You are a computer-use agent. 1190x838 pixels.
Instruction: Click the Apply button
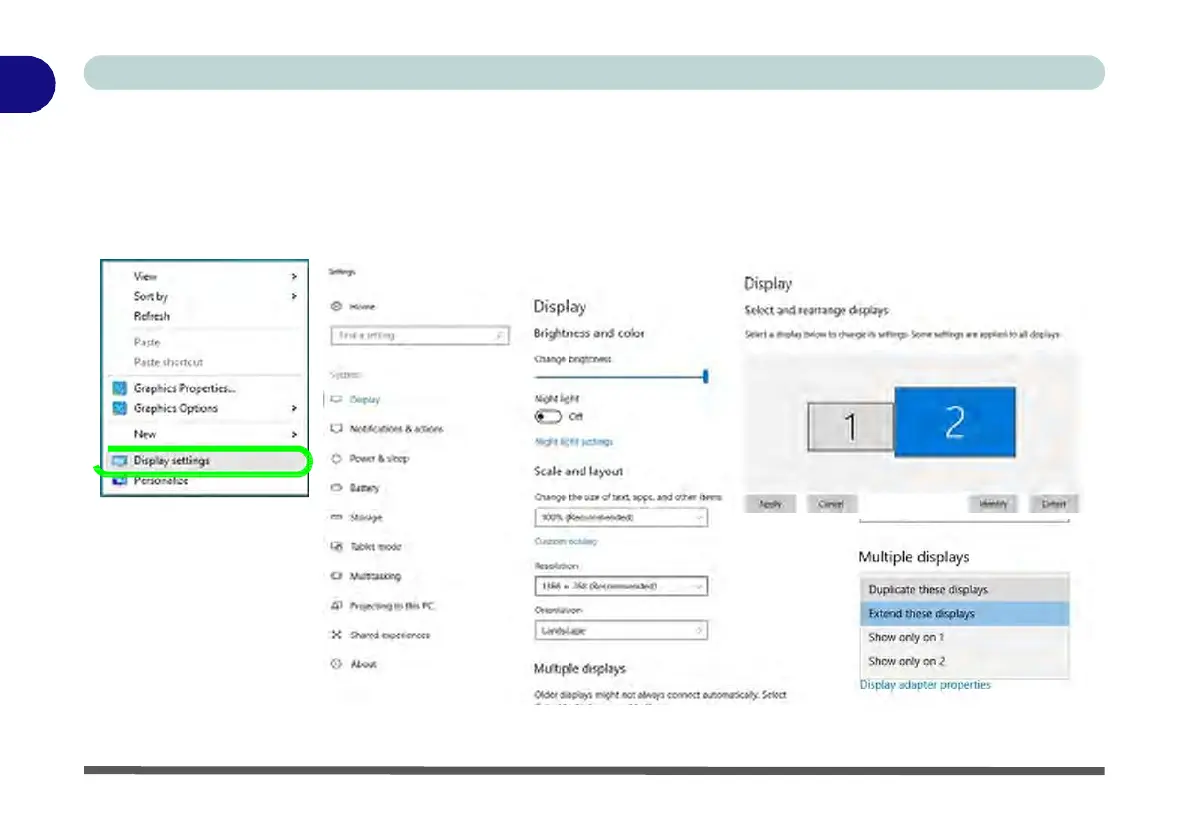tap(770, 503)
